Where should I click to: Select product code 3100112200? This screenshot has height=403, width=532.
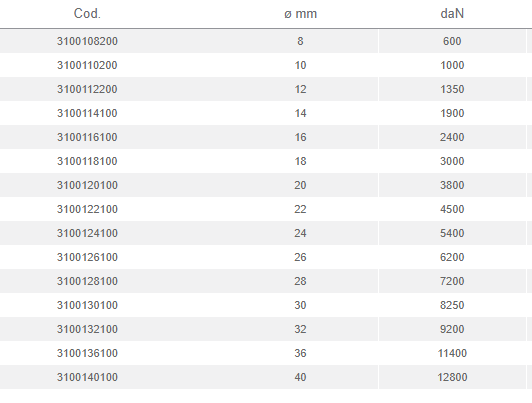point(87,89)
